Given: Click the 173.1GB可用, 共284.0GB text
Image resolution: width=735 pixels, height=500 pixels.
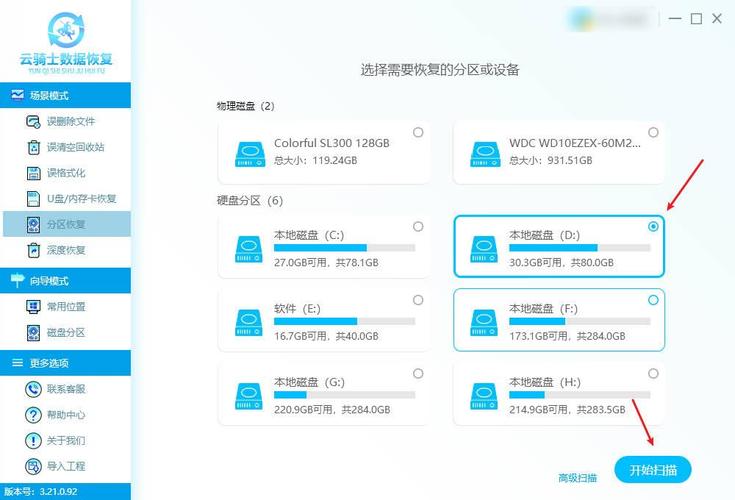Looking at the screenshot, I should (x=567, y=336).
